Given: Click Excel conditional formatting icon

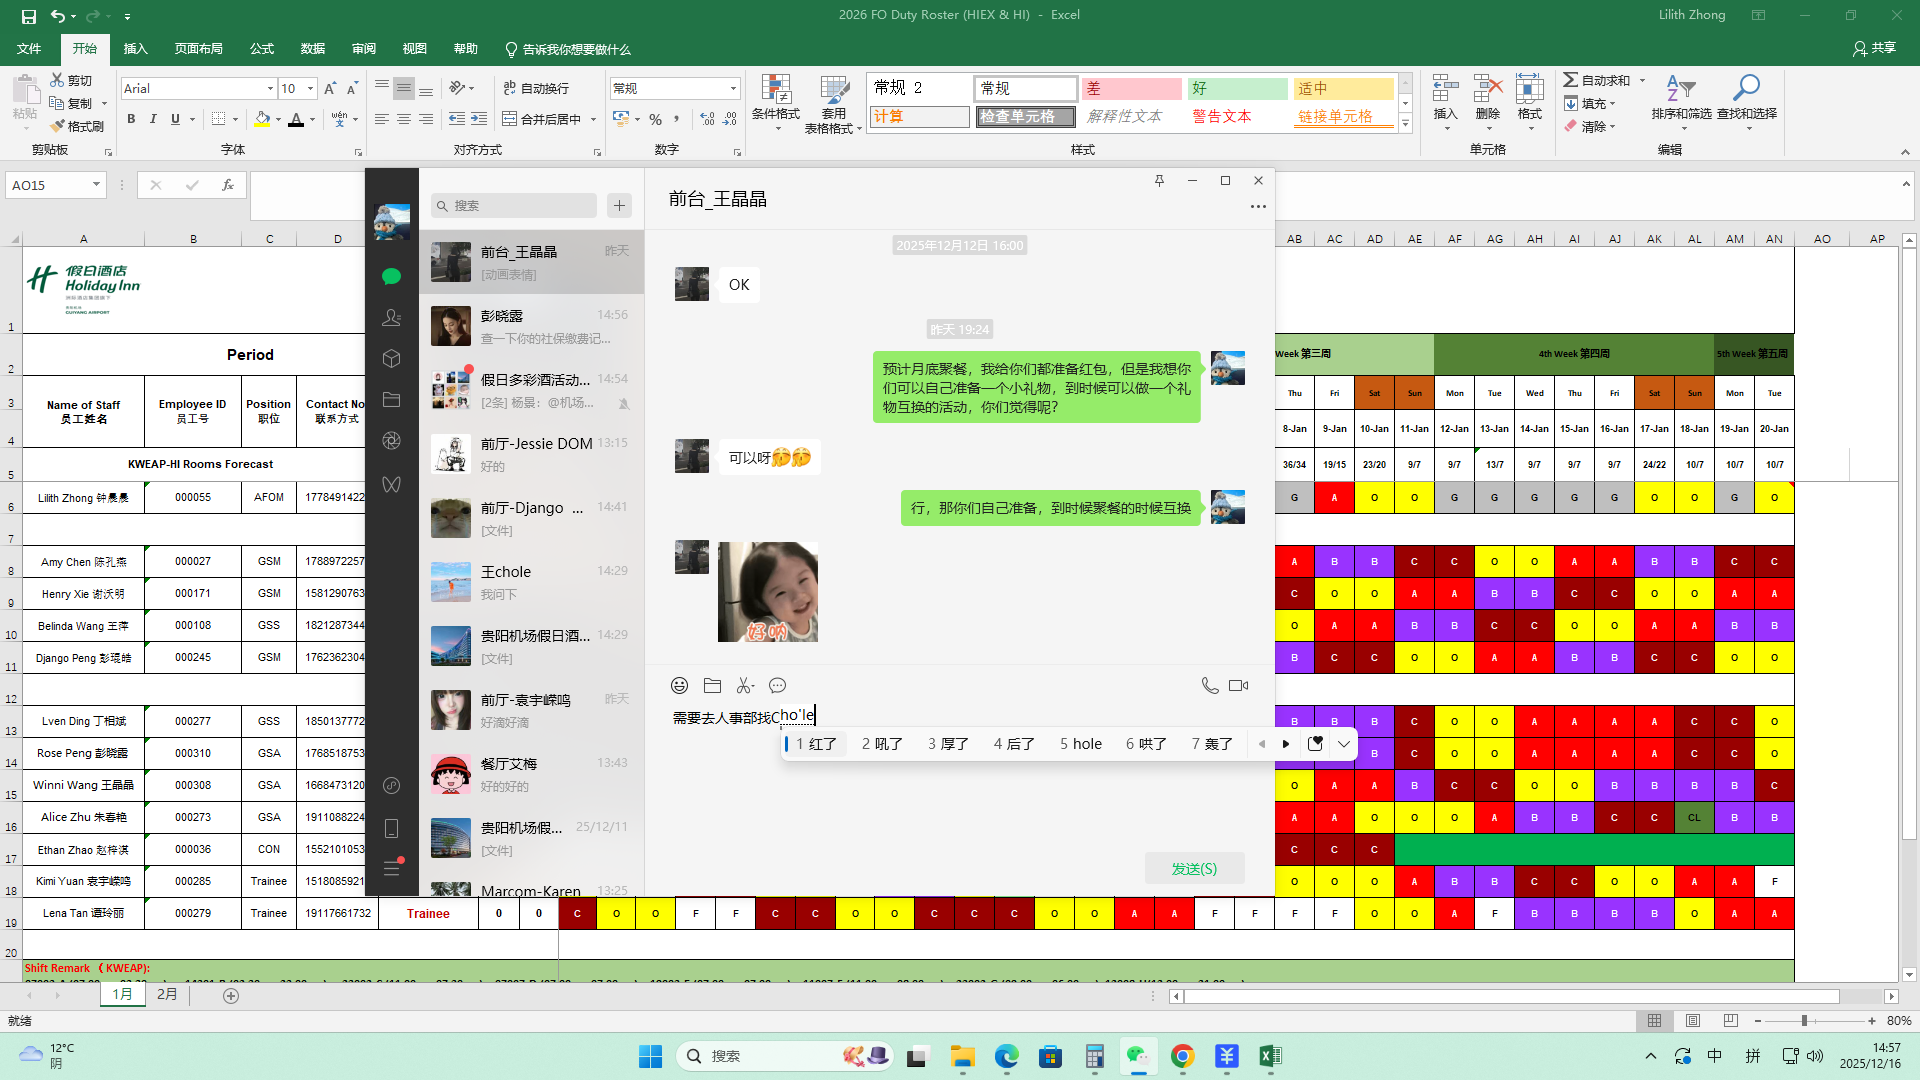Looking at the screenshot, I should point(775,90).
